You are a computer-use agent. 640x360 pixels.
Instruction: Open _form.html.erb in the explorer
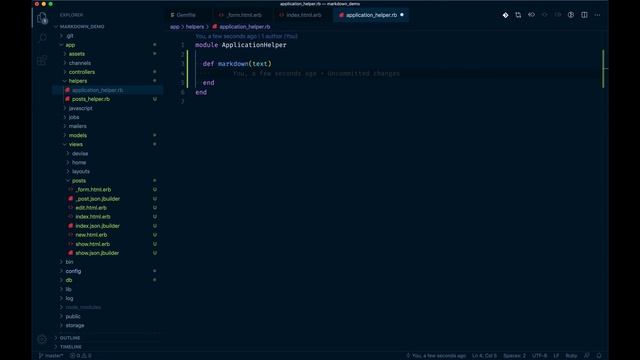click(93, 190)
